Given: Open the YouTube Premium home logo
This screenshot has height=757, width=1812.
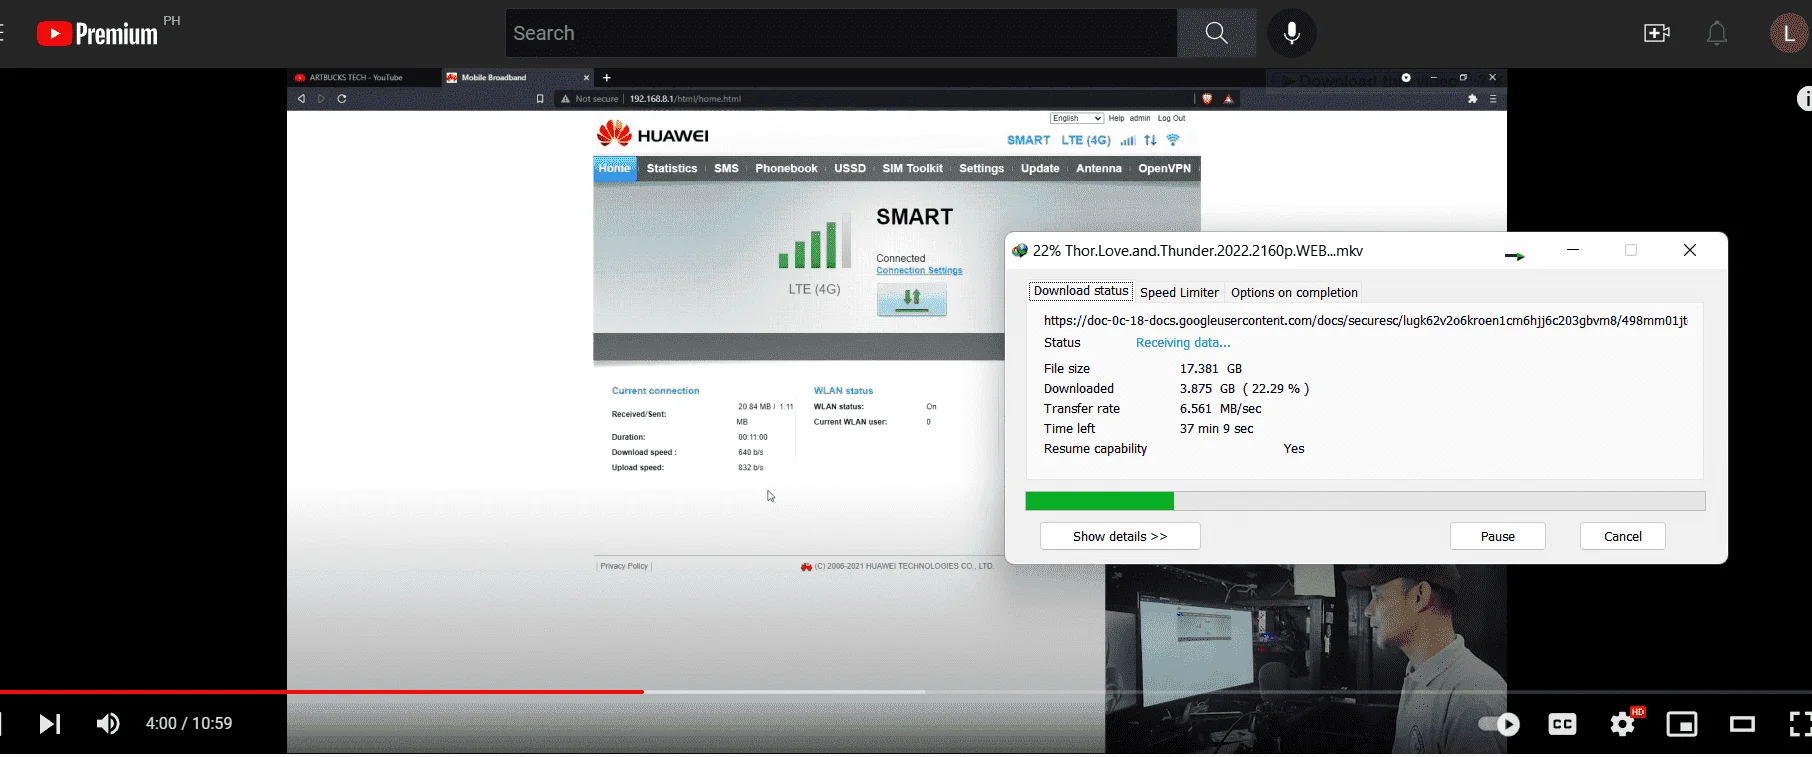Looking at the screenshot, I should coord(98,33).
